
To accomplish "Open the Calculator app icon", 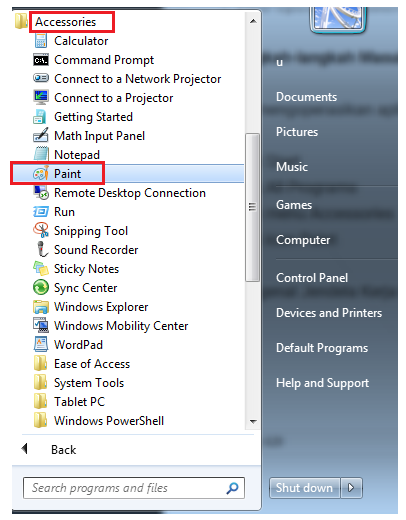I will click(x=41, y=41).
